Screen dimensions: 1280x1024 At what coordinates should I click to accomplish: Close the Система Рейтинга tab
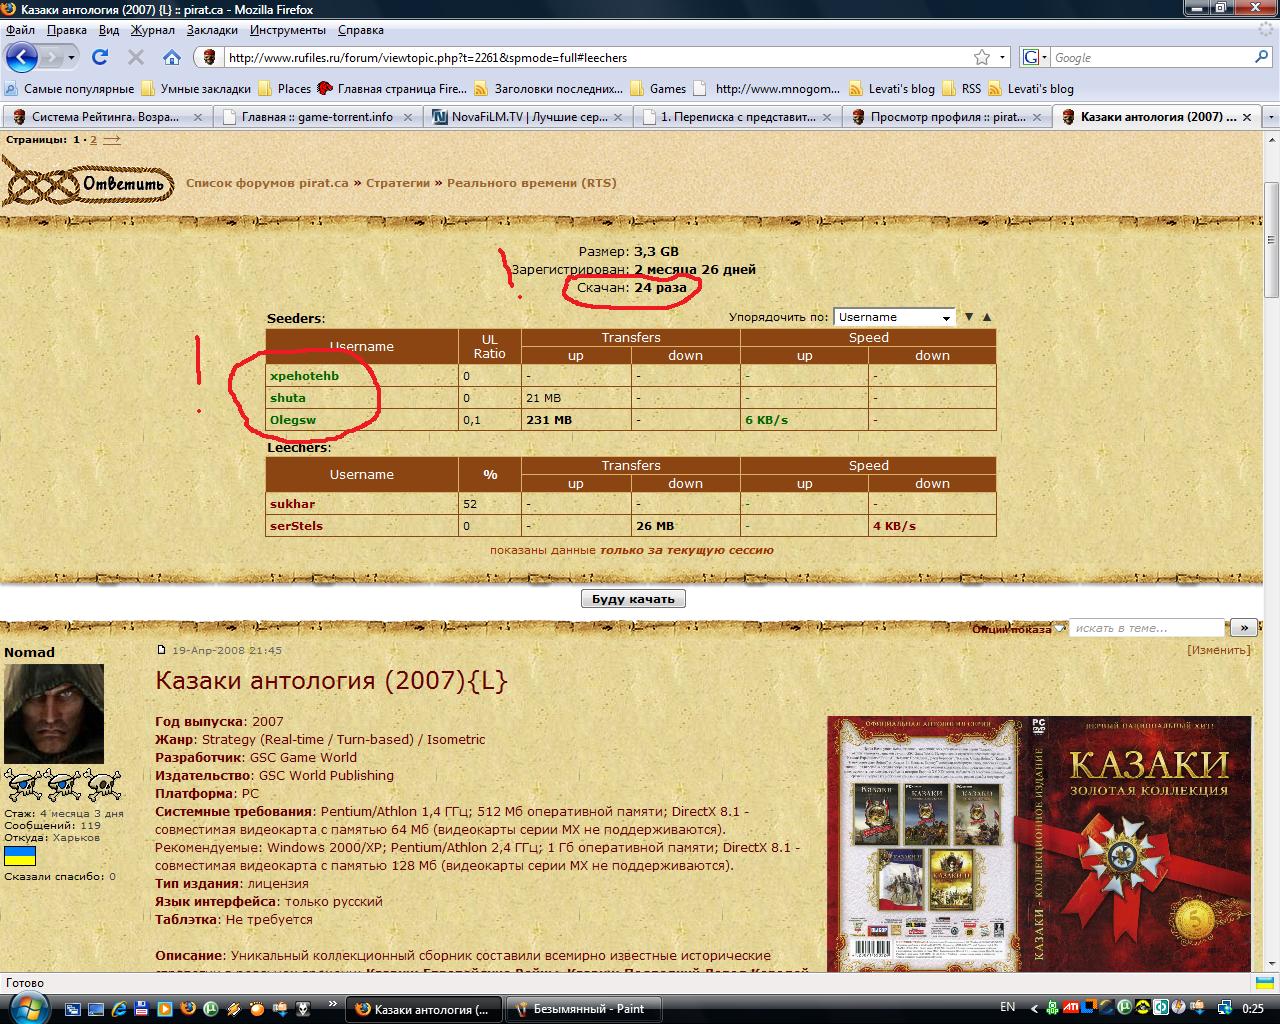(x=197, y=117)
